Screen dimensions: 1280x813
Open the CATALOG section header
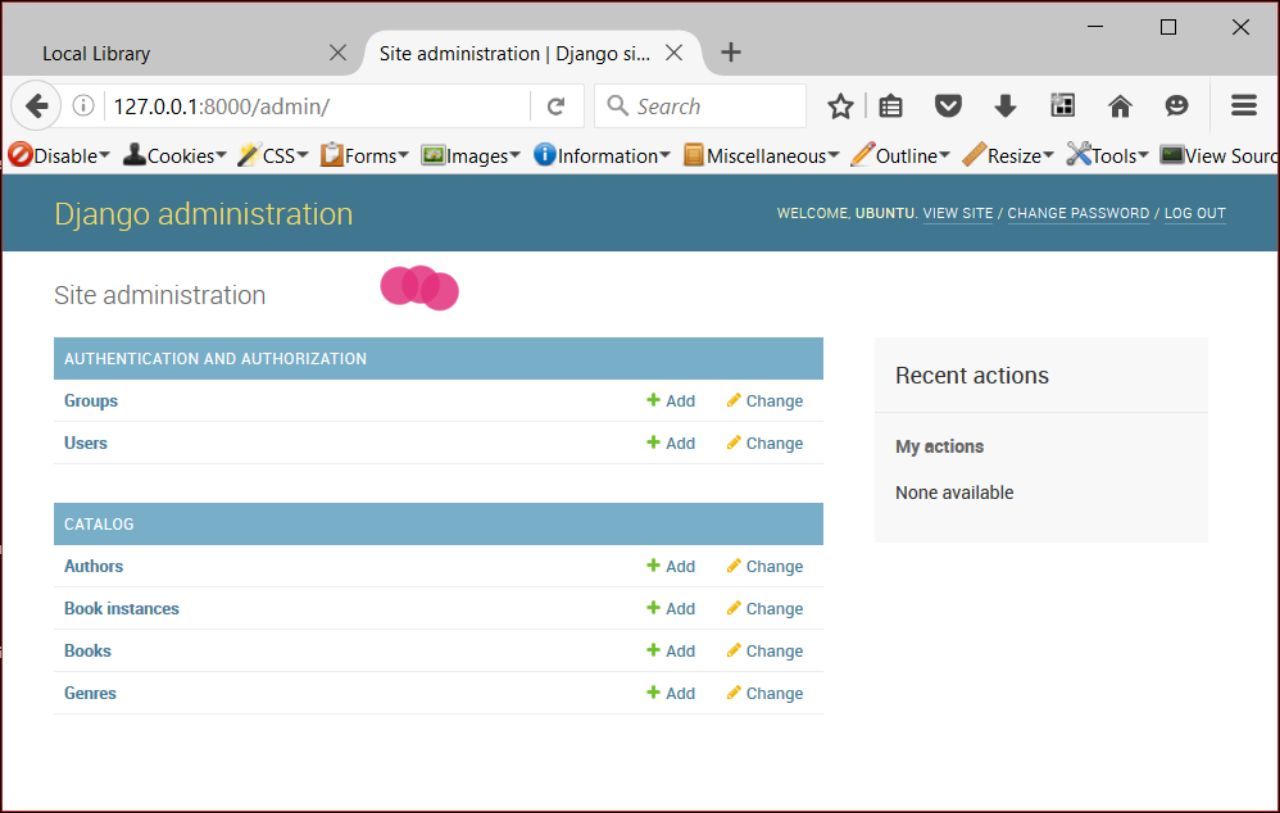coord(99,524)
